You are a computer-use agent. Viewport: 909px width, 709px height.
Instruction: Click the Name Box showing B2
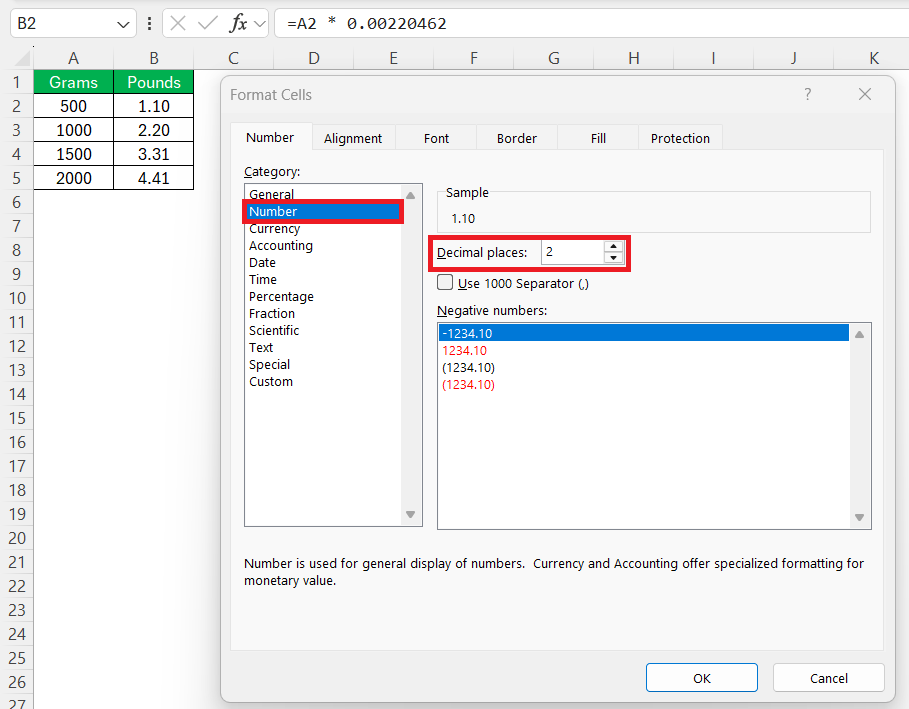[63, 24]
